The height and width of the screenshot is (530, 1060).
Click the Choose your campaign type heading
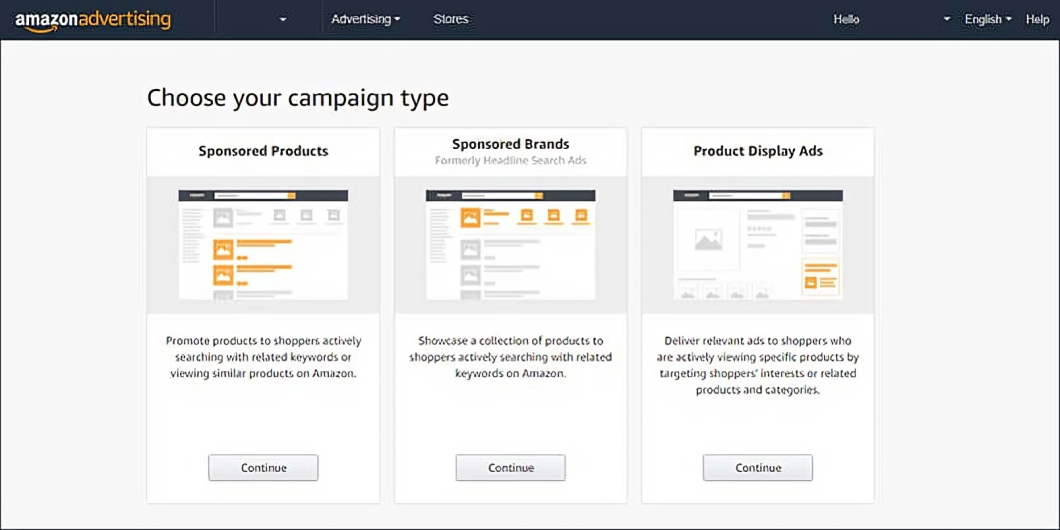[297, 98]
